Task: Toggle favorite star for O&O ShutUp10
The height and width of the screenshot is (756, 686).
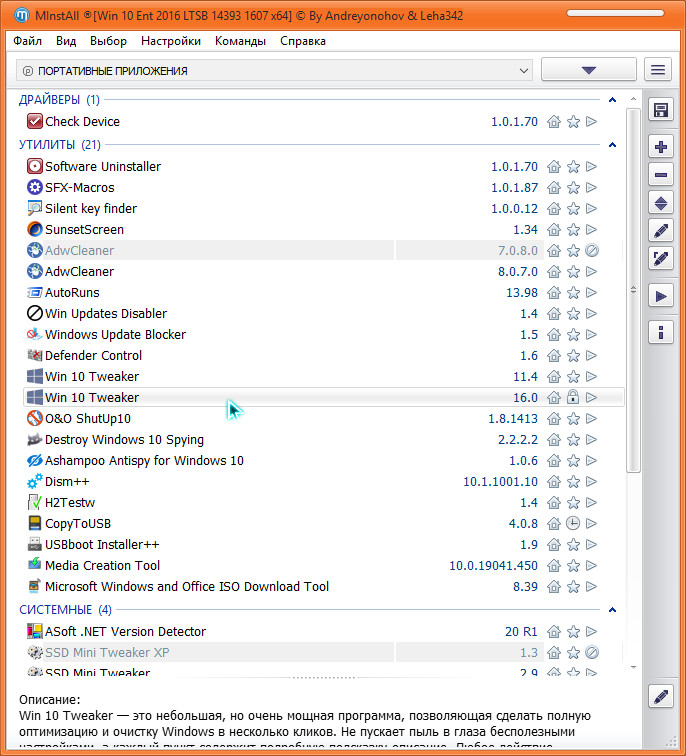Action: 573,419
